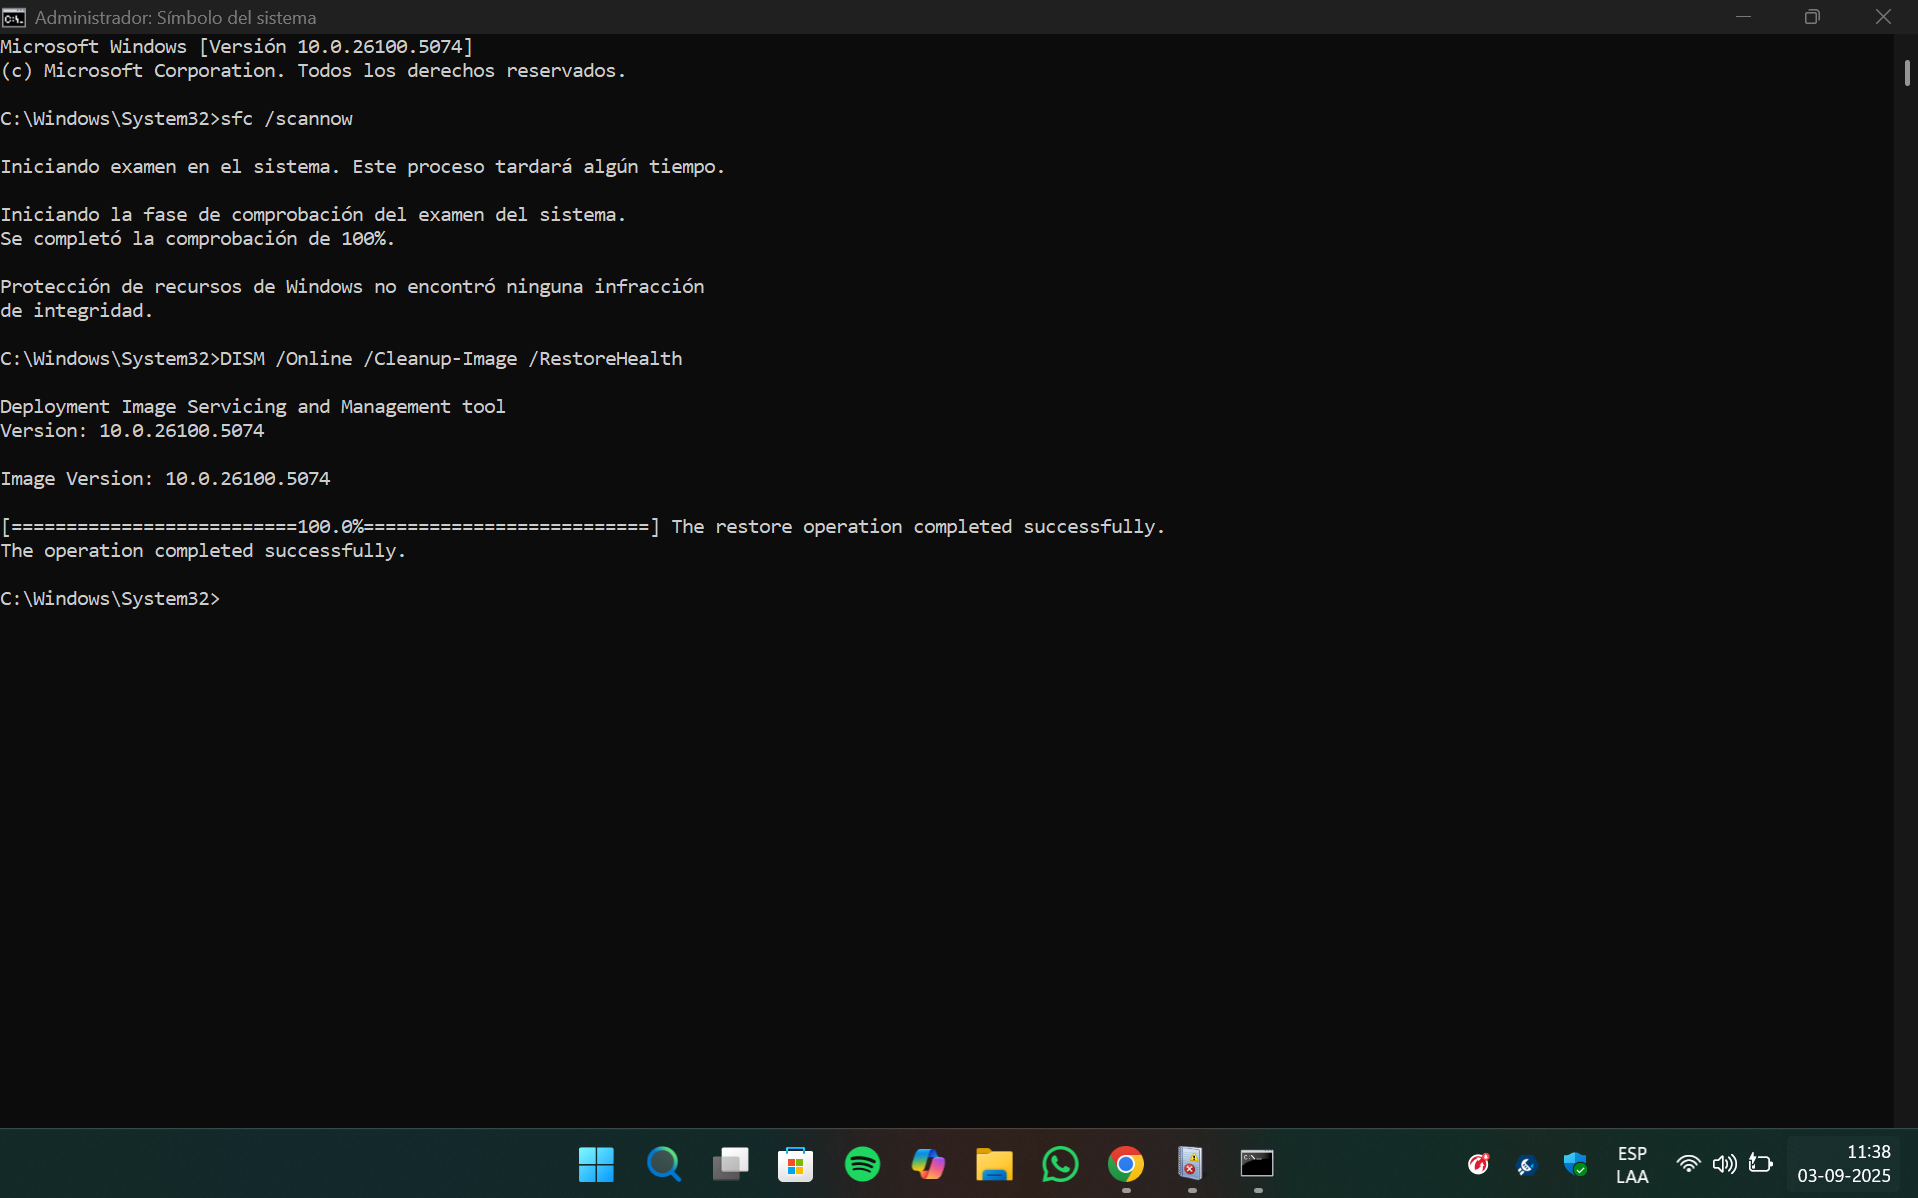Open Wi-Fi network settings icon
Viewport: 1918px width, 1198px height.
(x=1688, y=1164)
